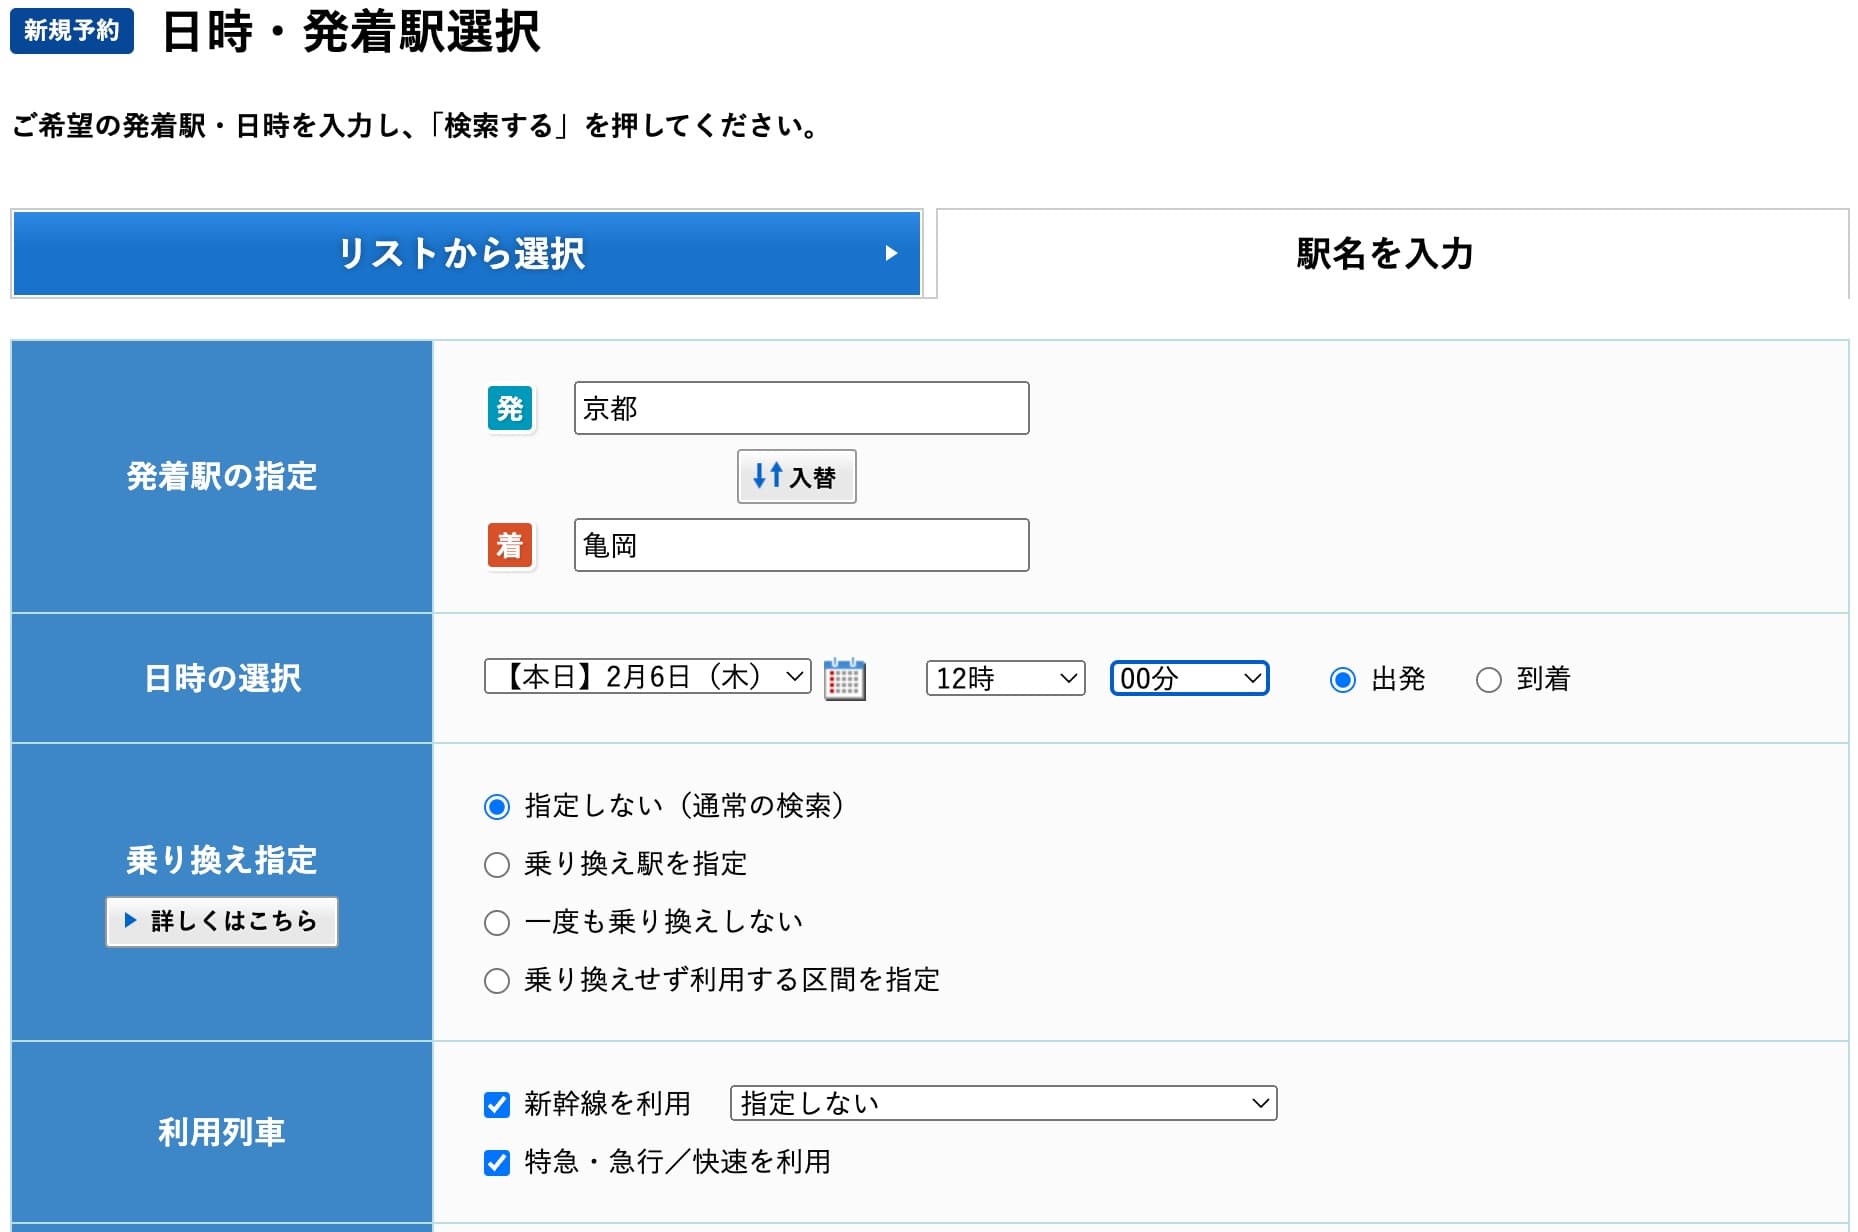
Task: Open the minutes dropdown 00分
Action: (x=1189, y=678)
